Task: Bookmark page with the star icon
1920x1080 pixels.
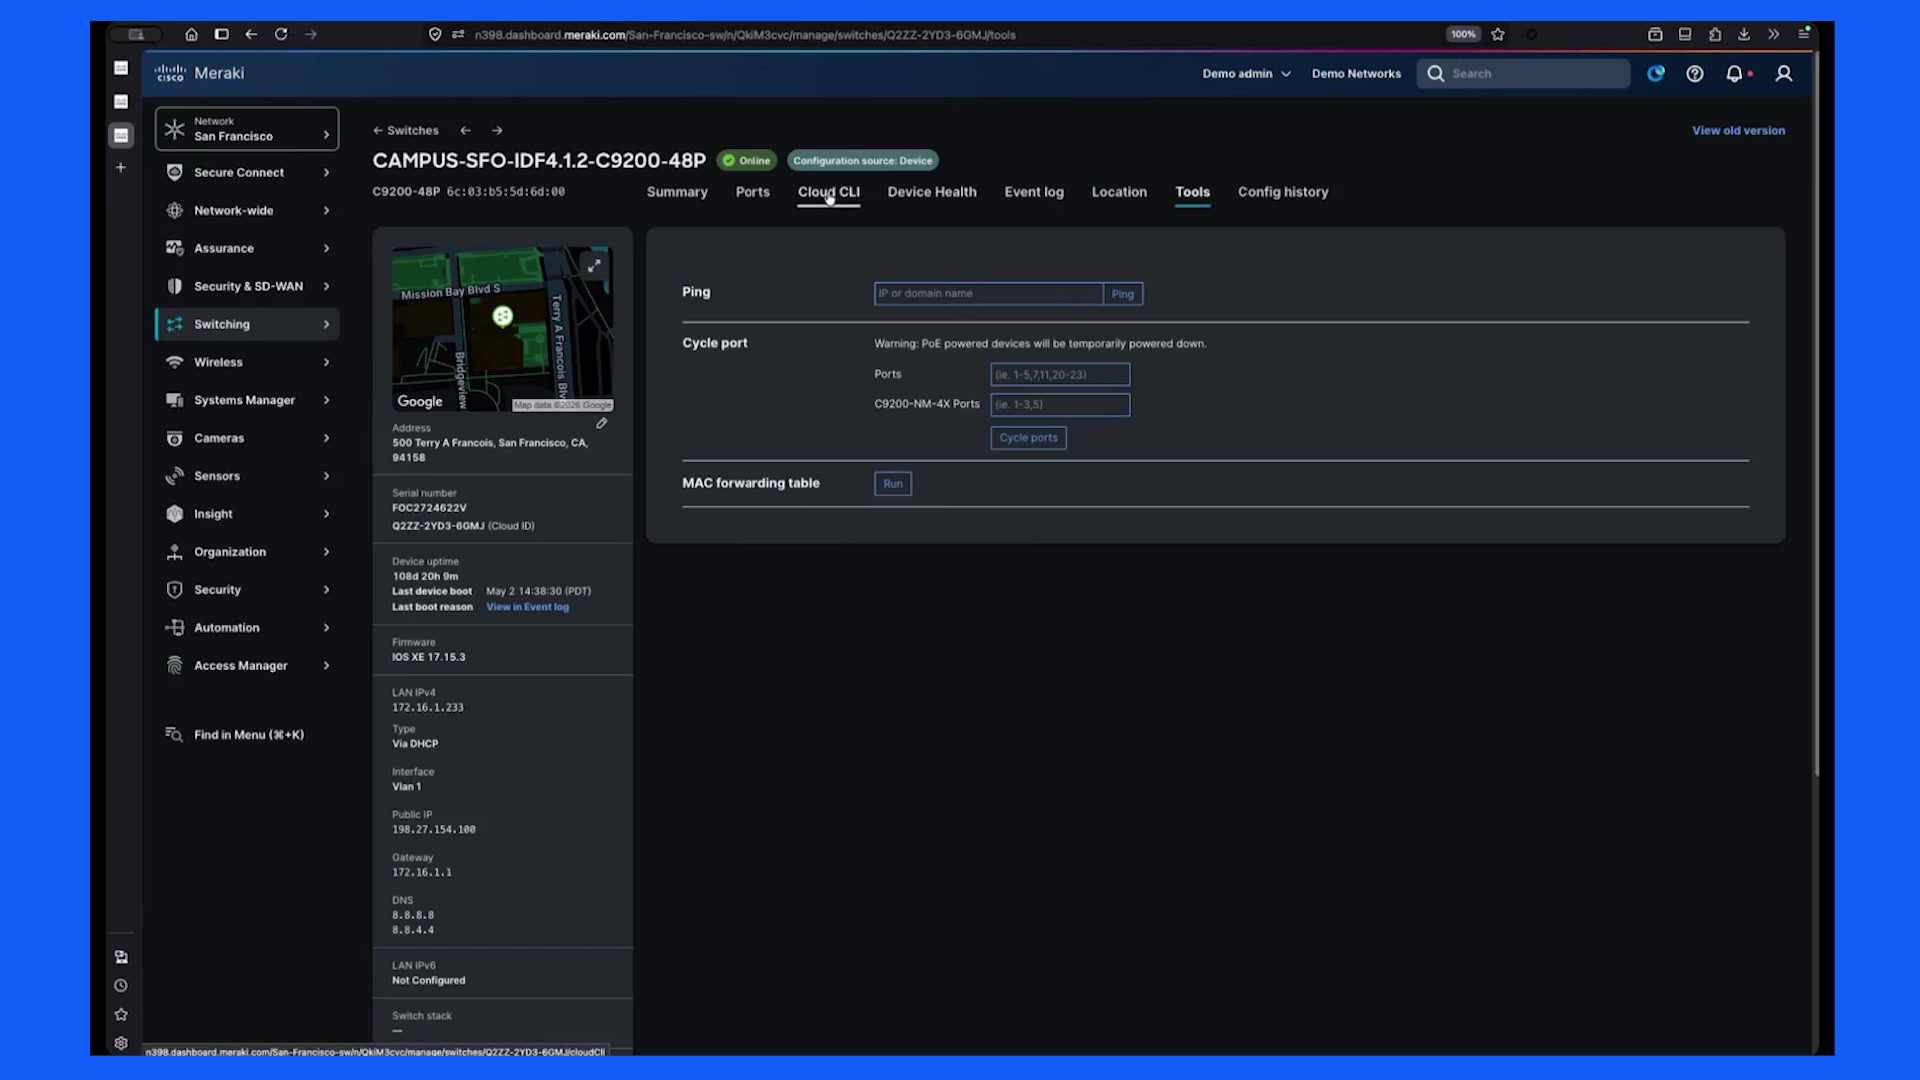Action: 1498,34
